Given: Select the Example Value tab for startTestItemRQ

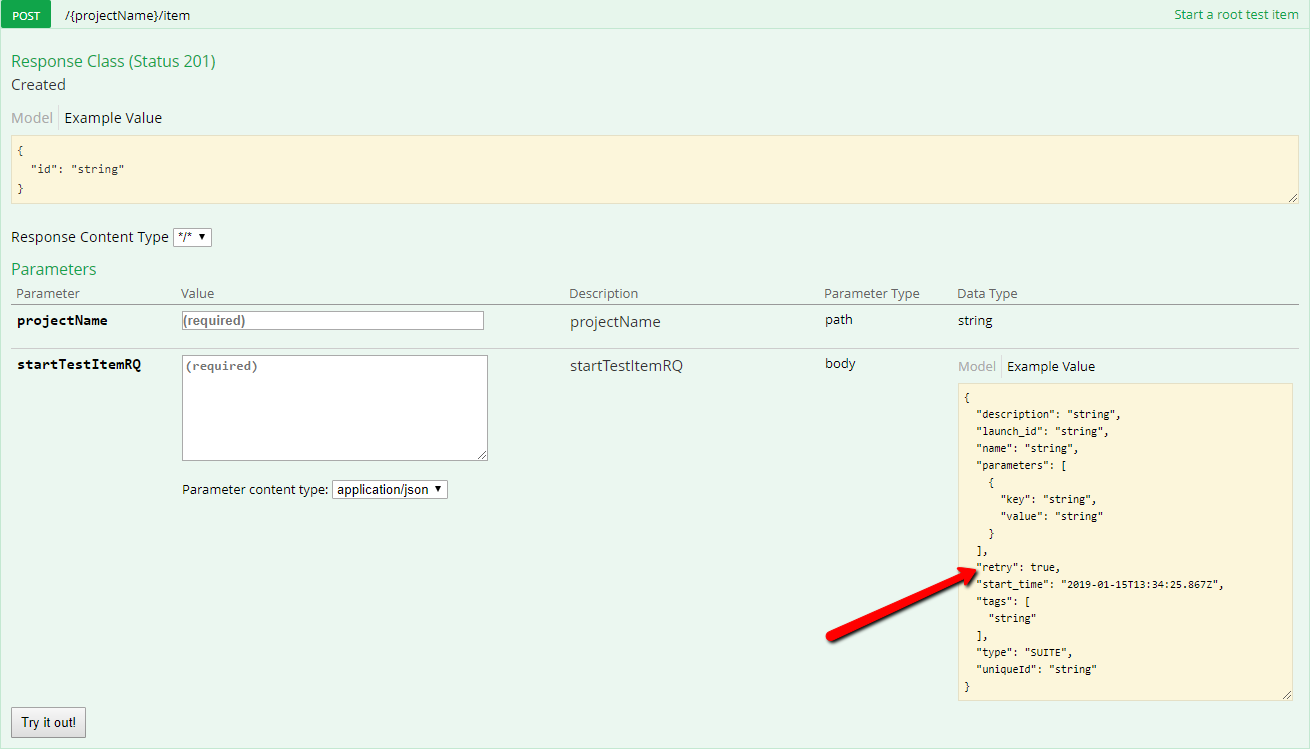Looking at the screenshot, I should coord(1051,366).
